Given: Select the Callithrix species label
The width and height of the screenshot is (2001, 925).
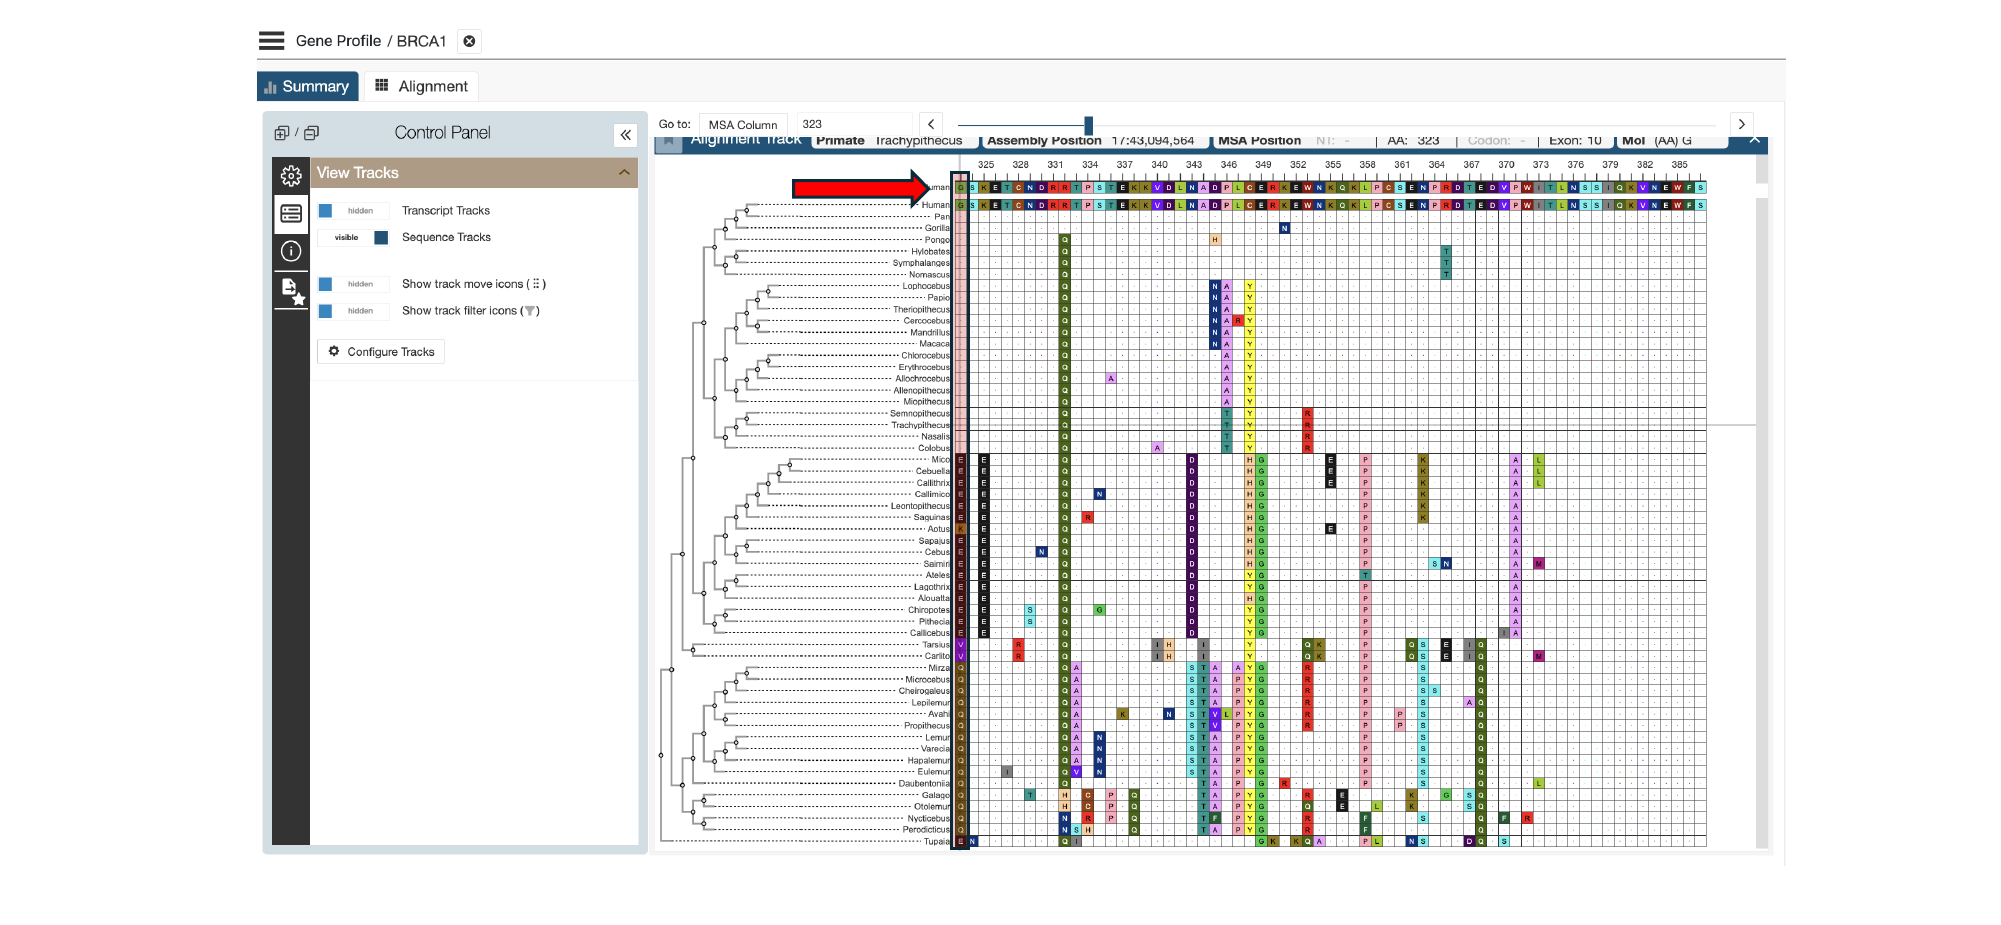Looking at the screenshot, I should pos(933,483).
